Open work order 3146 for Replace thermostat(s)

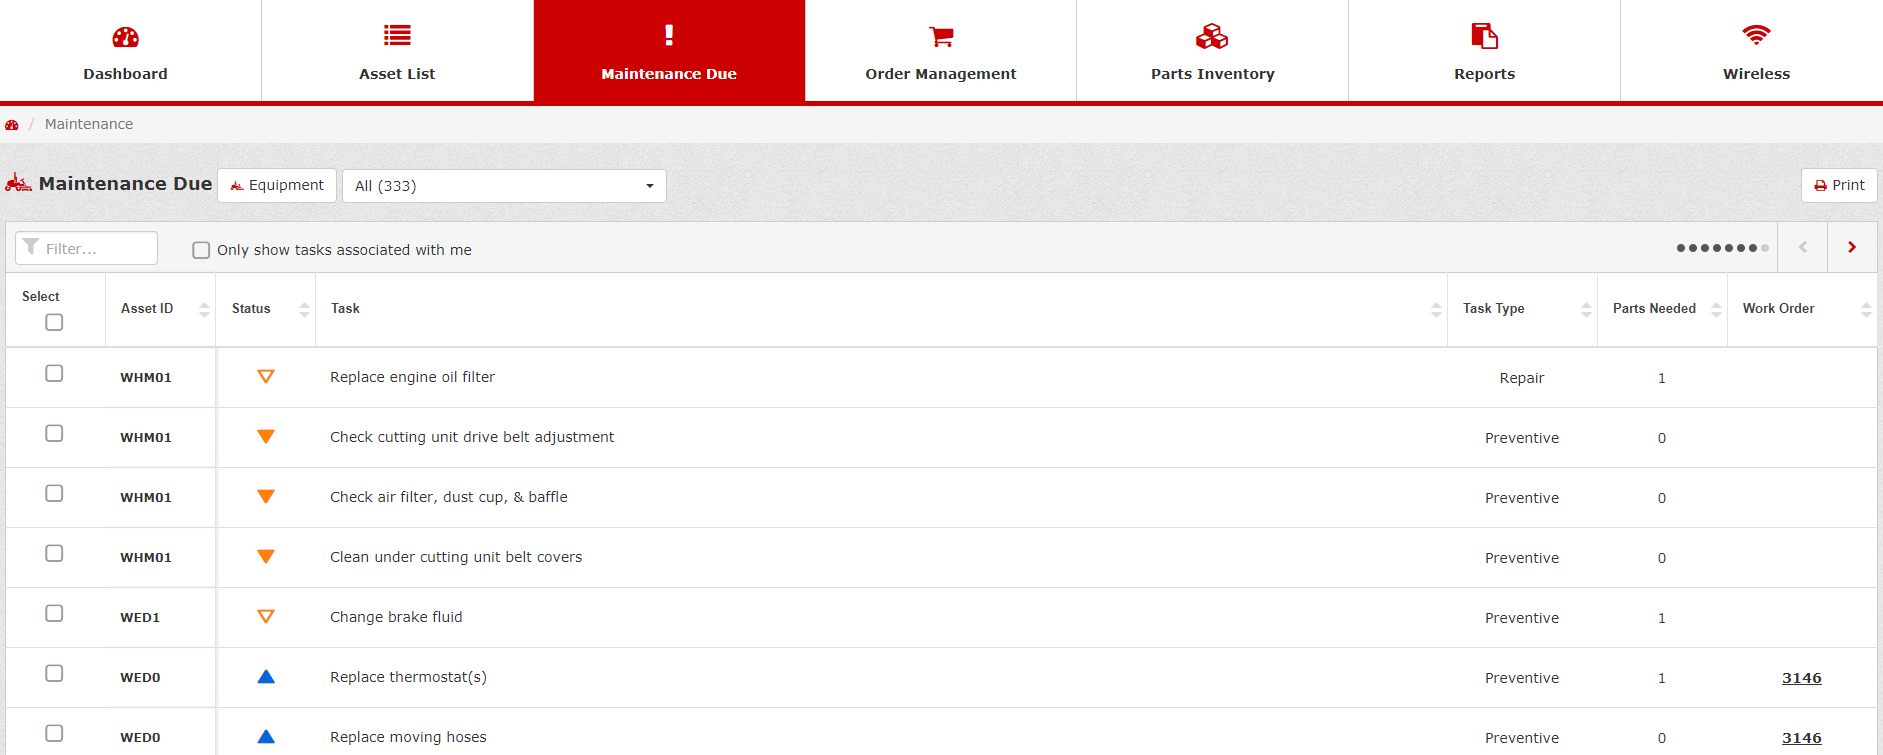pos(1801,678)
